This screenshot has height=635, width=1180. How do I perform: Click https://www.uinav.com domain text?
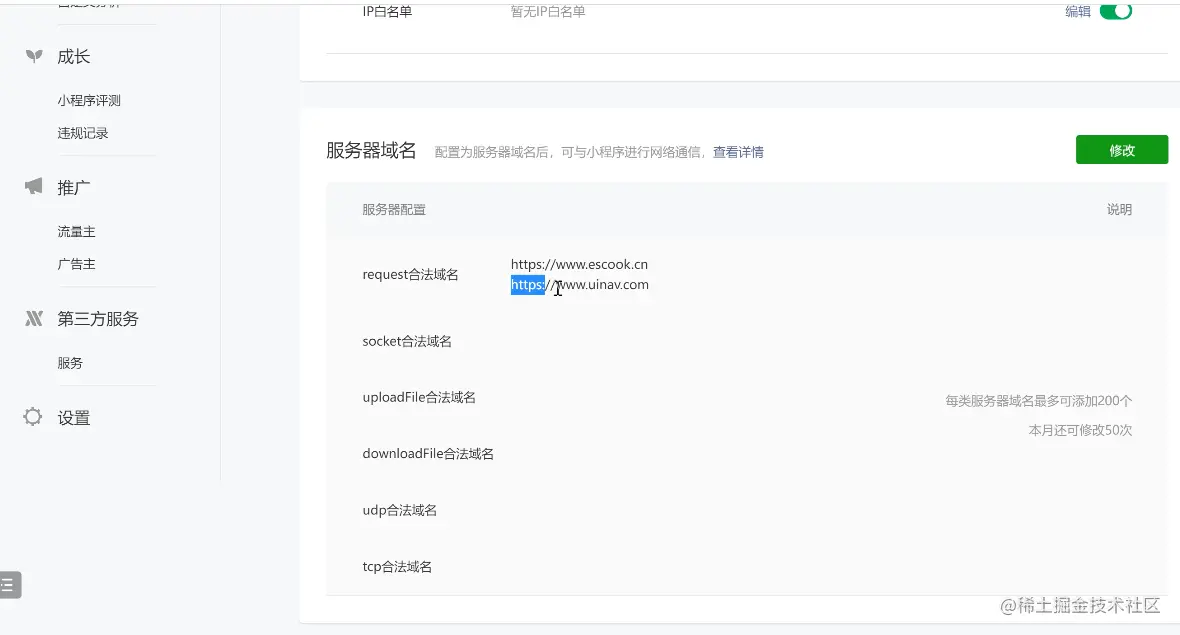(579, 284)
